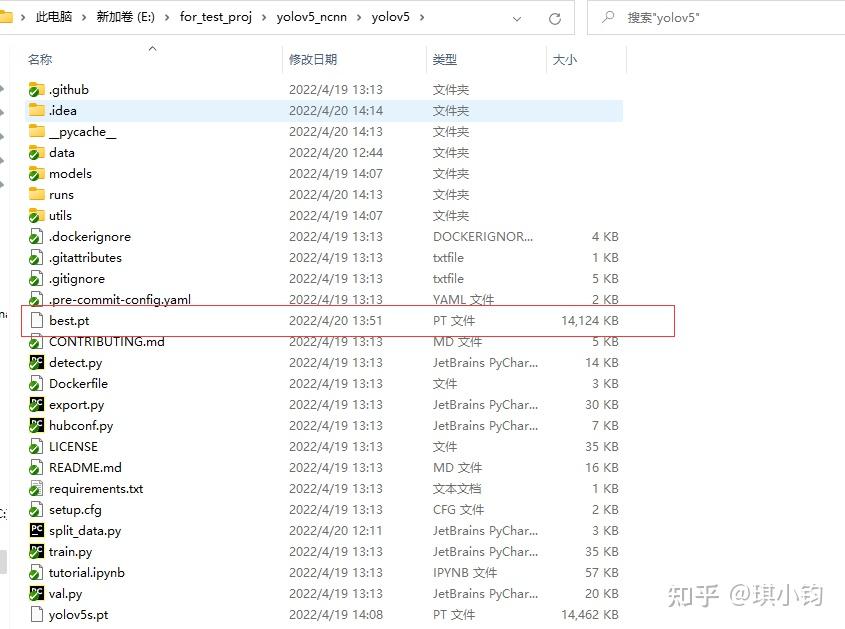845x629 pixels.
Task: Expand the chevron after 此电脑
Action: [84, 18]
